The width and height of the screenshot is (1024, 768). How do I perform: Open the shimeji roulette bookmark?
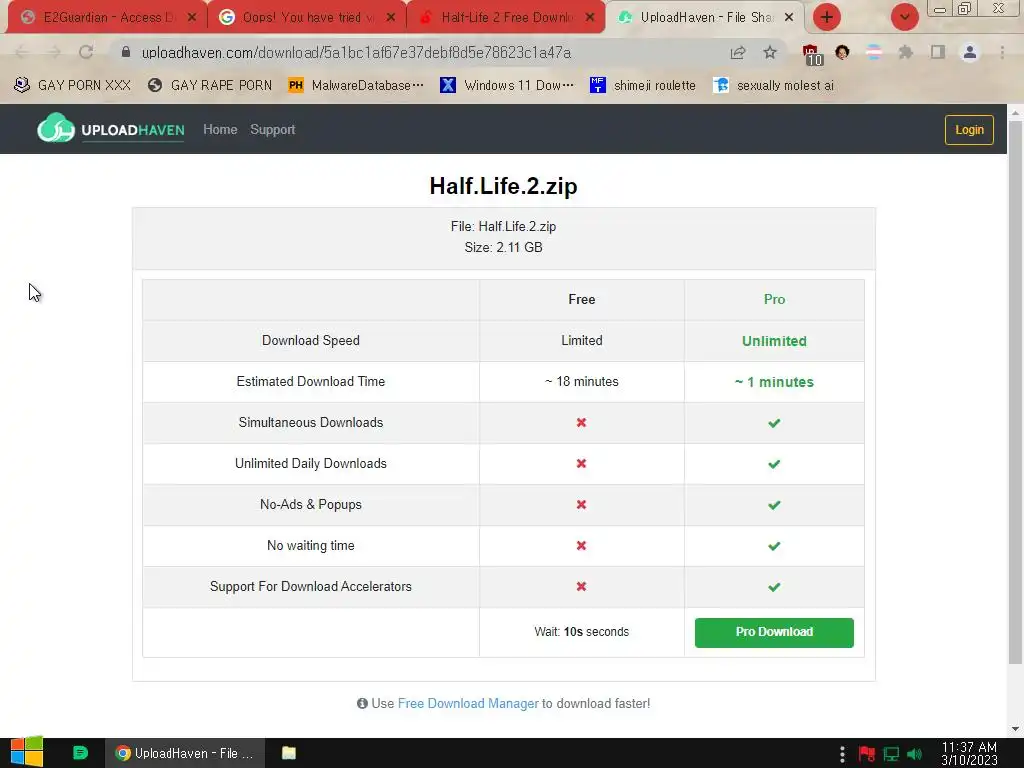click(x=642, y=85)
